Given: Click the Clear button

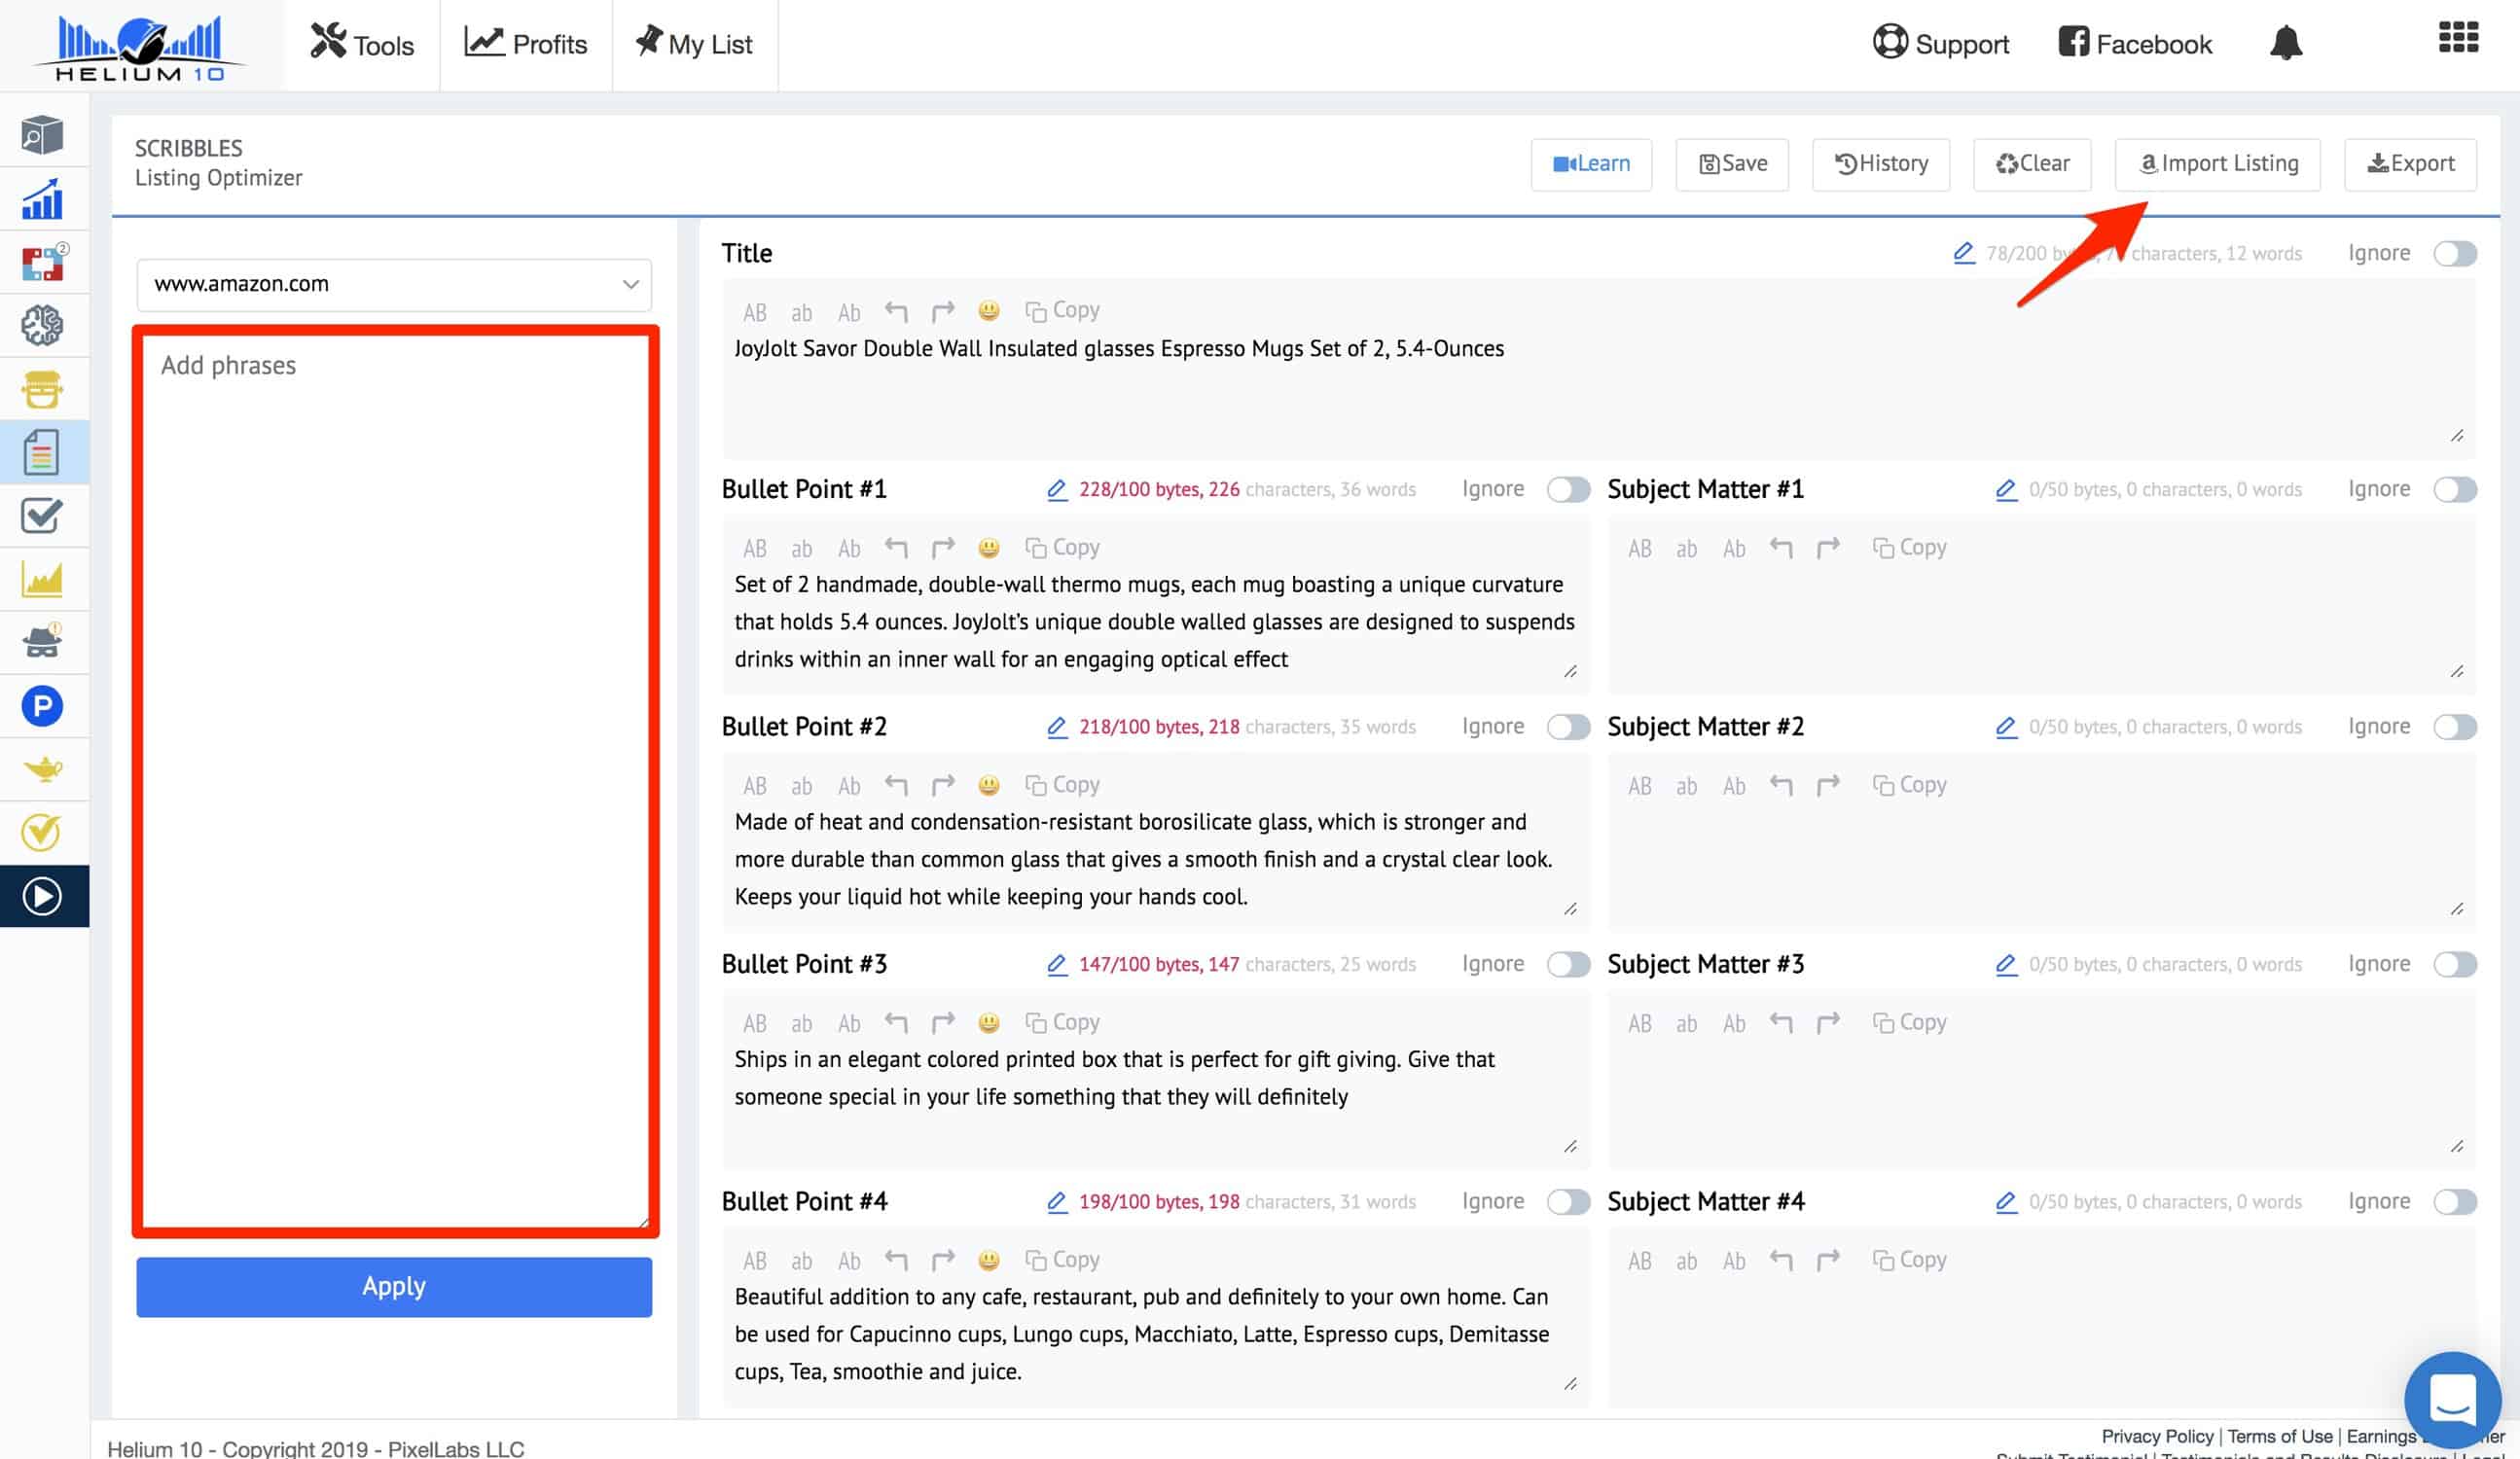Looking at the screenshot, I should click(x=2032, y=164).
